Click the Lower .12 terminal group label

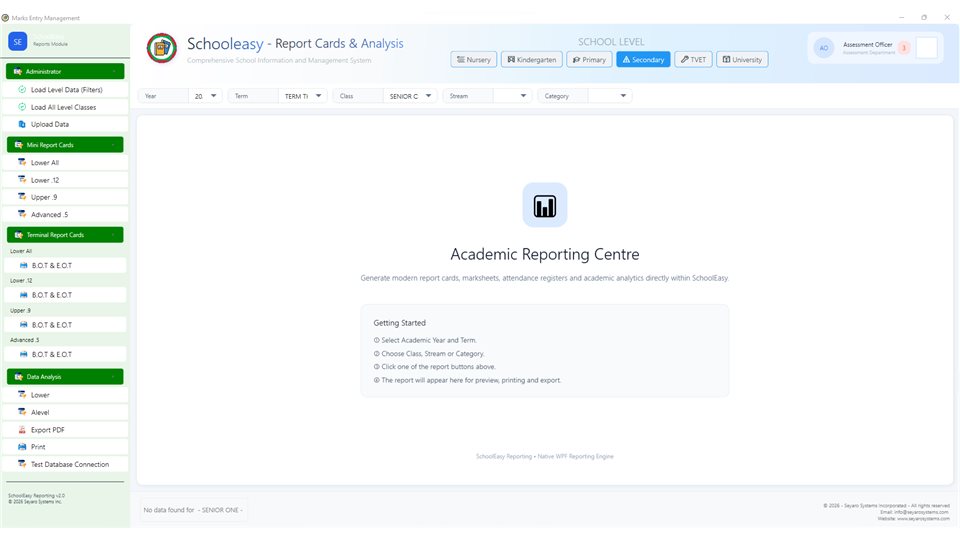click(x=21, y=280)
